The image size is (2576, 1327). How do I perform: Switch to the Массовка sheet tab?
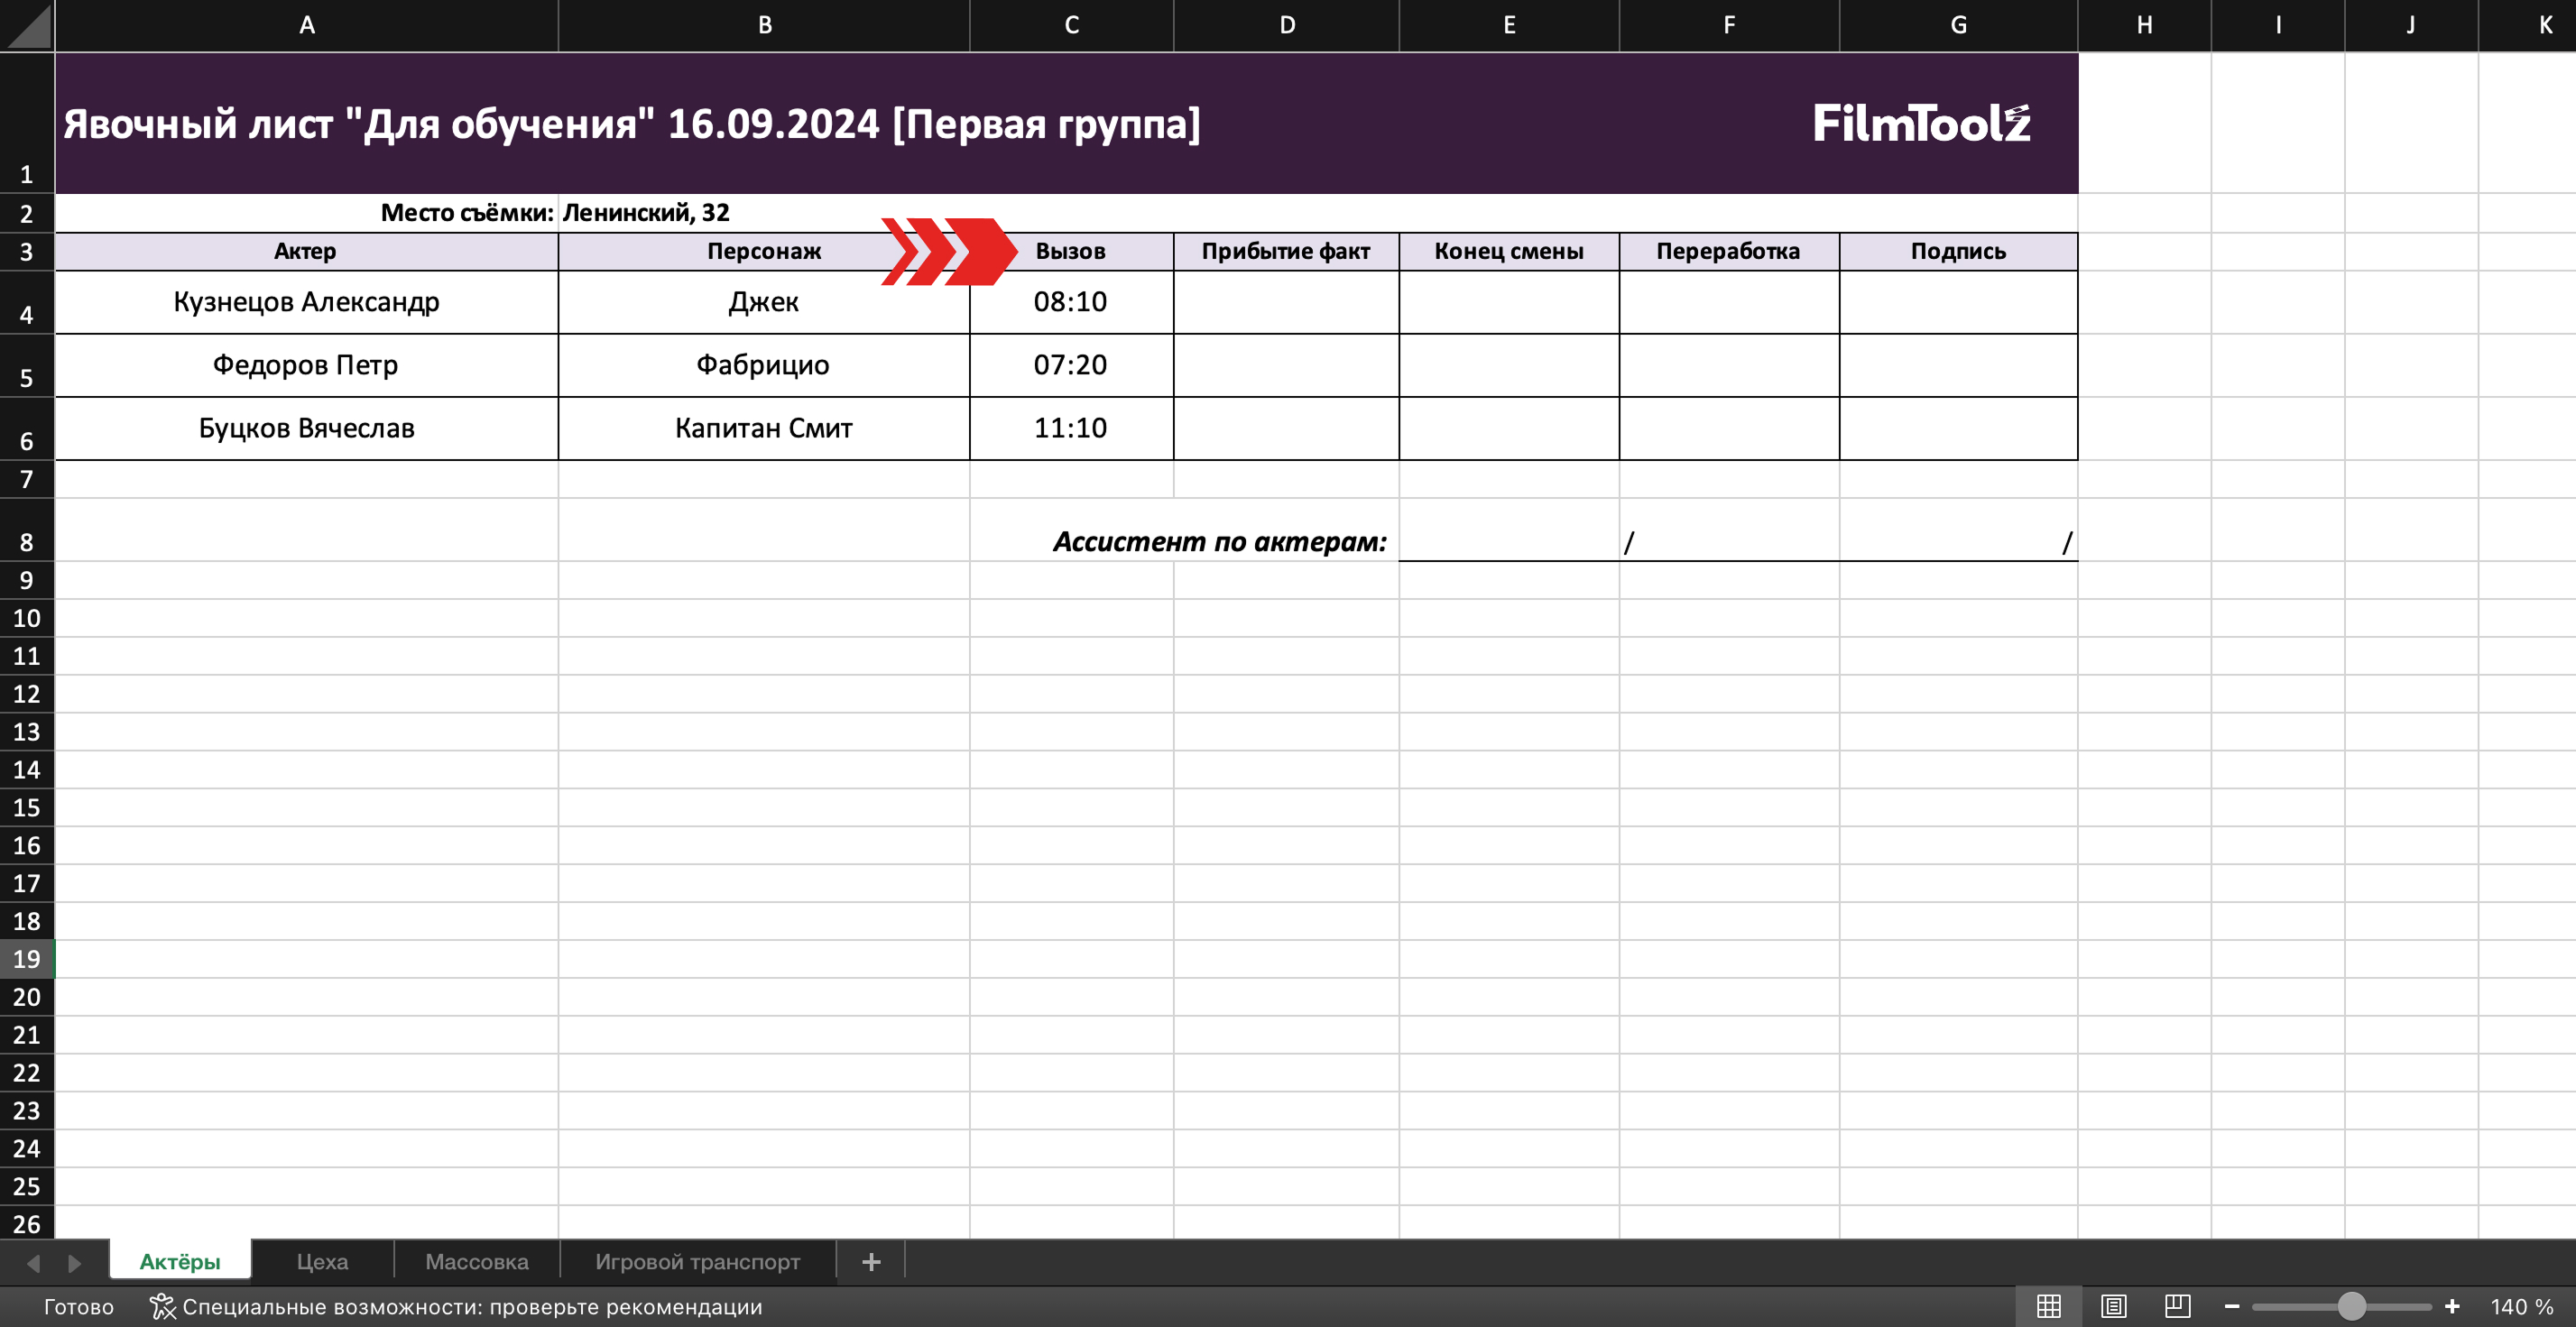(x=477, y=1262)
